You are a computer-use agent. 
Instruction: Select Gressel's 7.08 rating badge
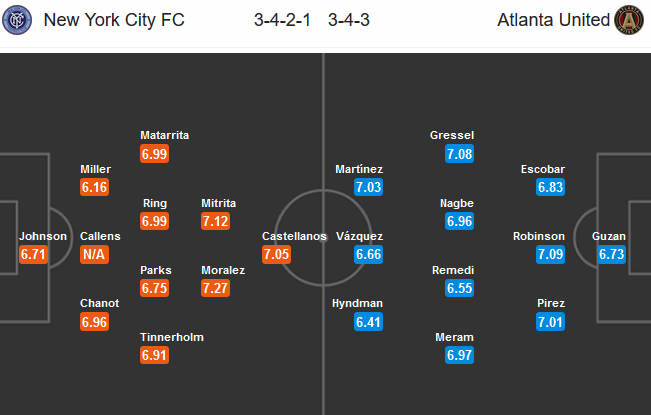(x=460, y=153)
